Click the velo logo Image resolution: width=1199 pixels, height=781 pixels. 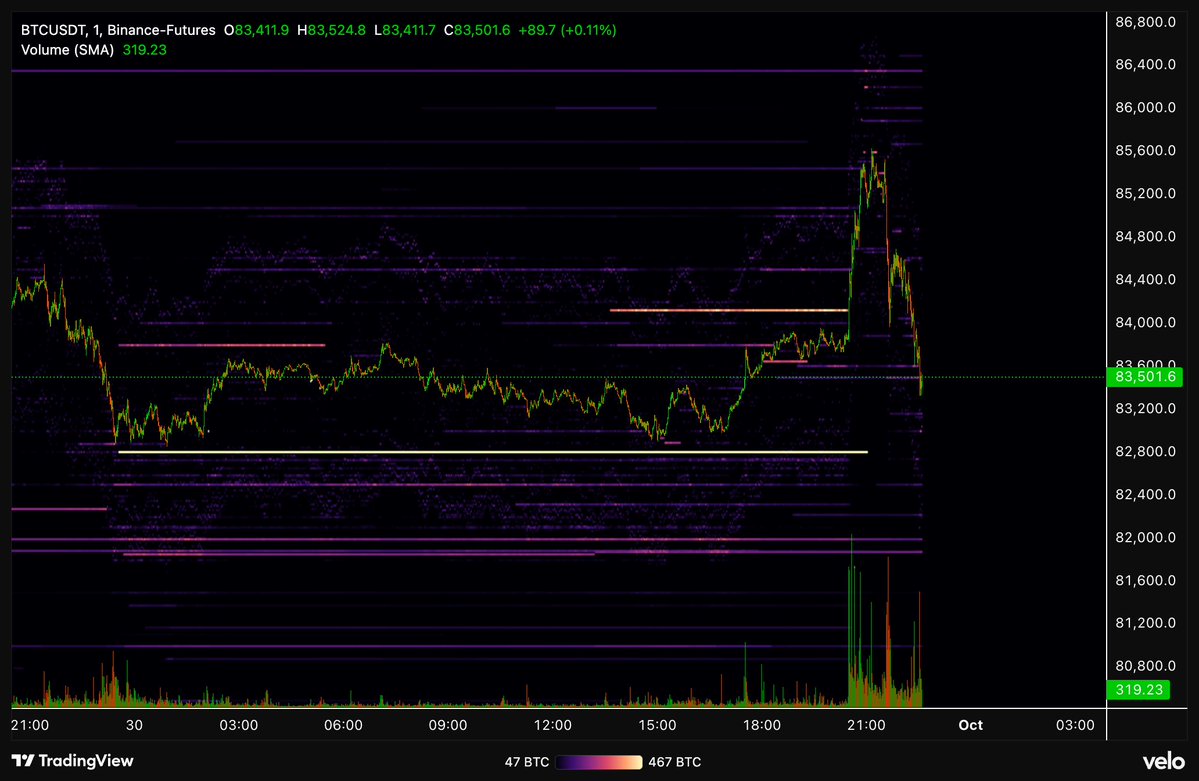1164,761
